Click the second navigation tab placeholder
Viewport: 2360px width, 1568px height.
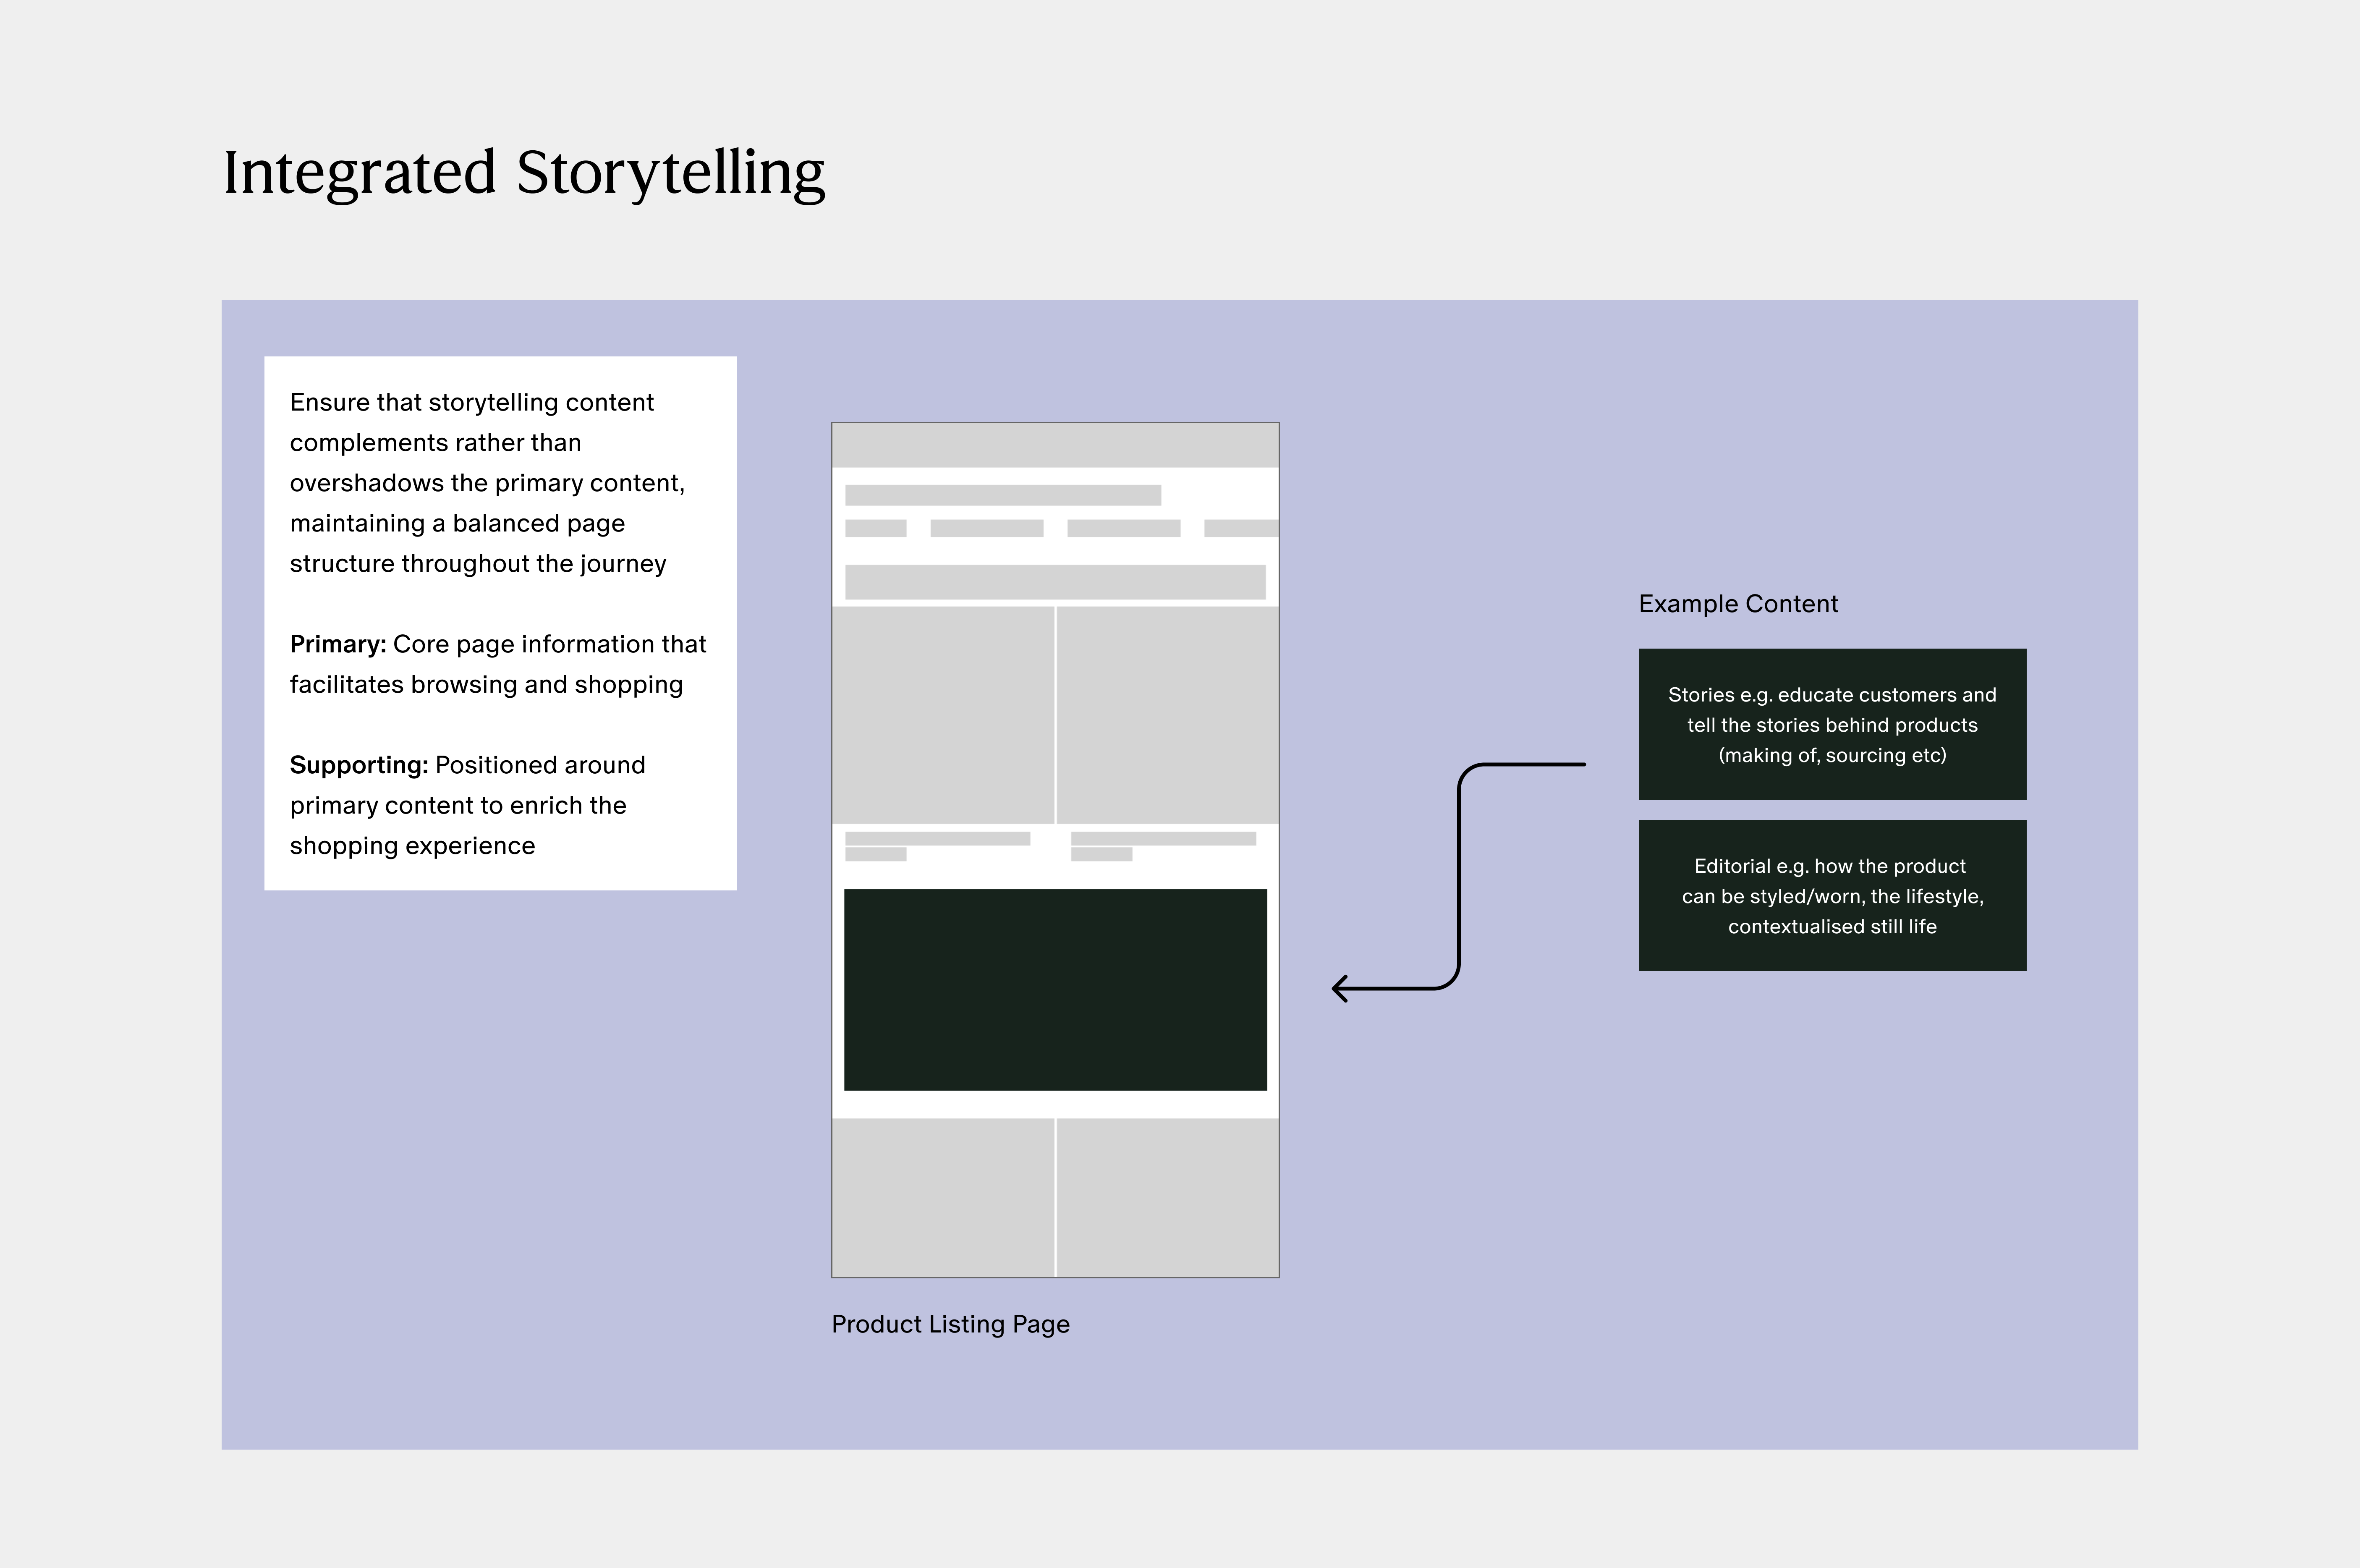[x=986, y=528]
